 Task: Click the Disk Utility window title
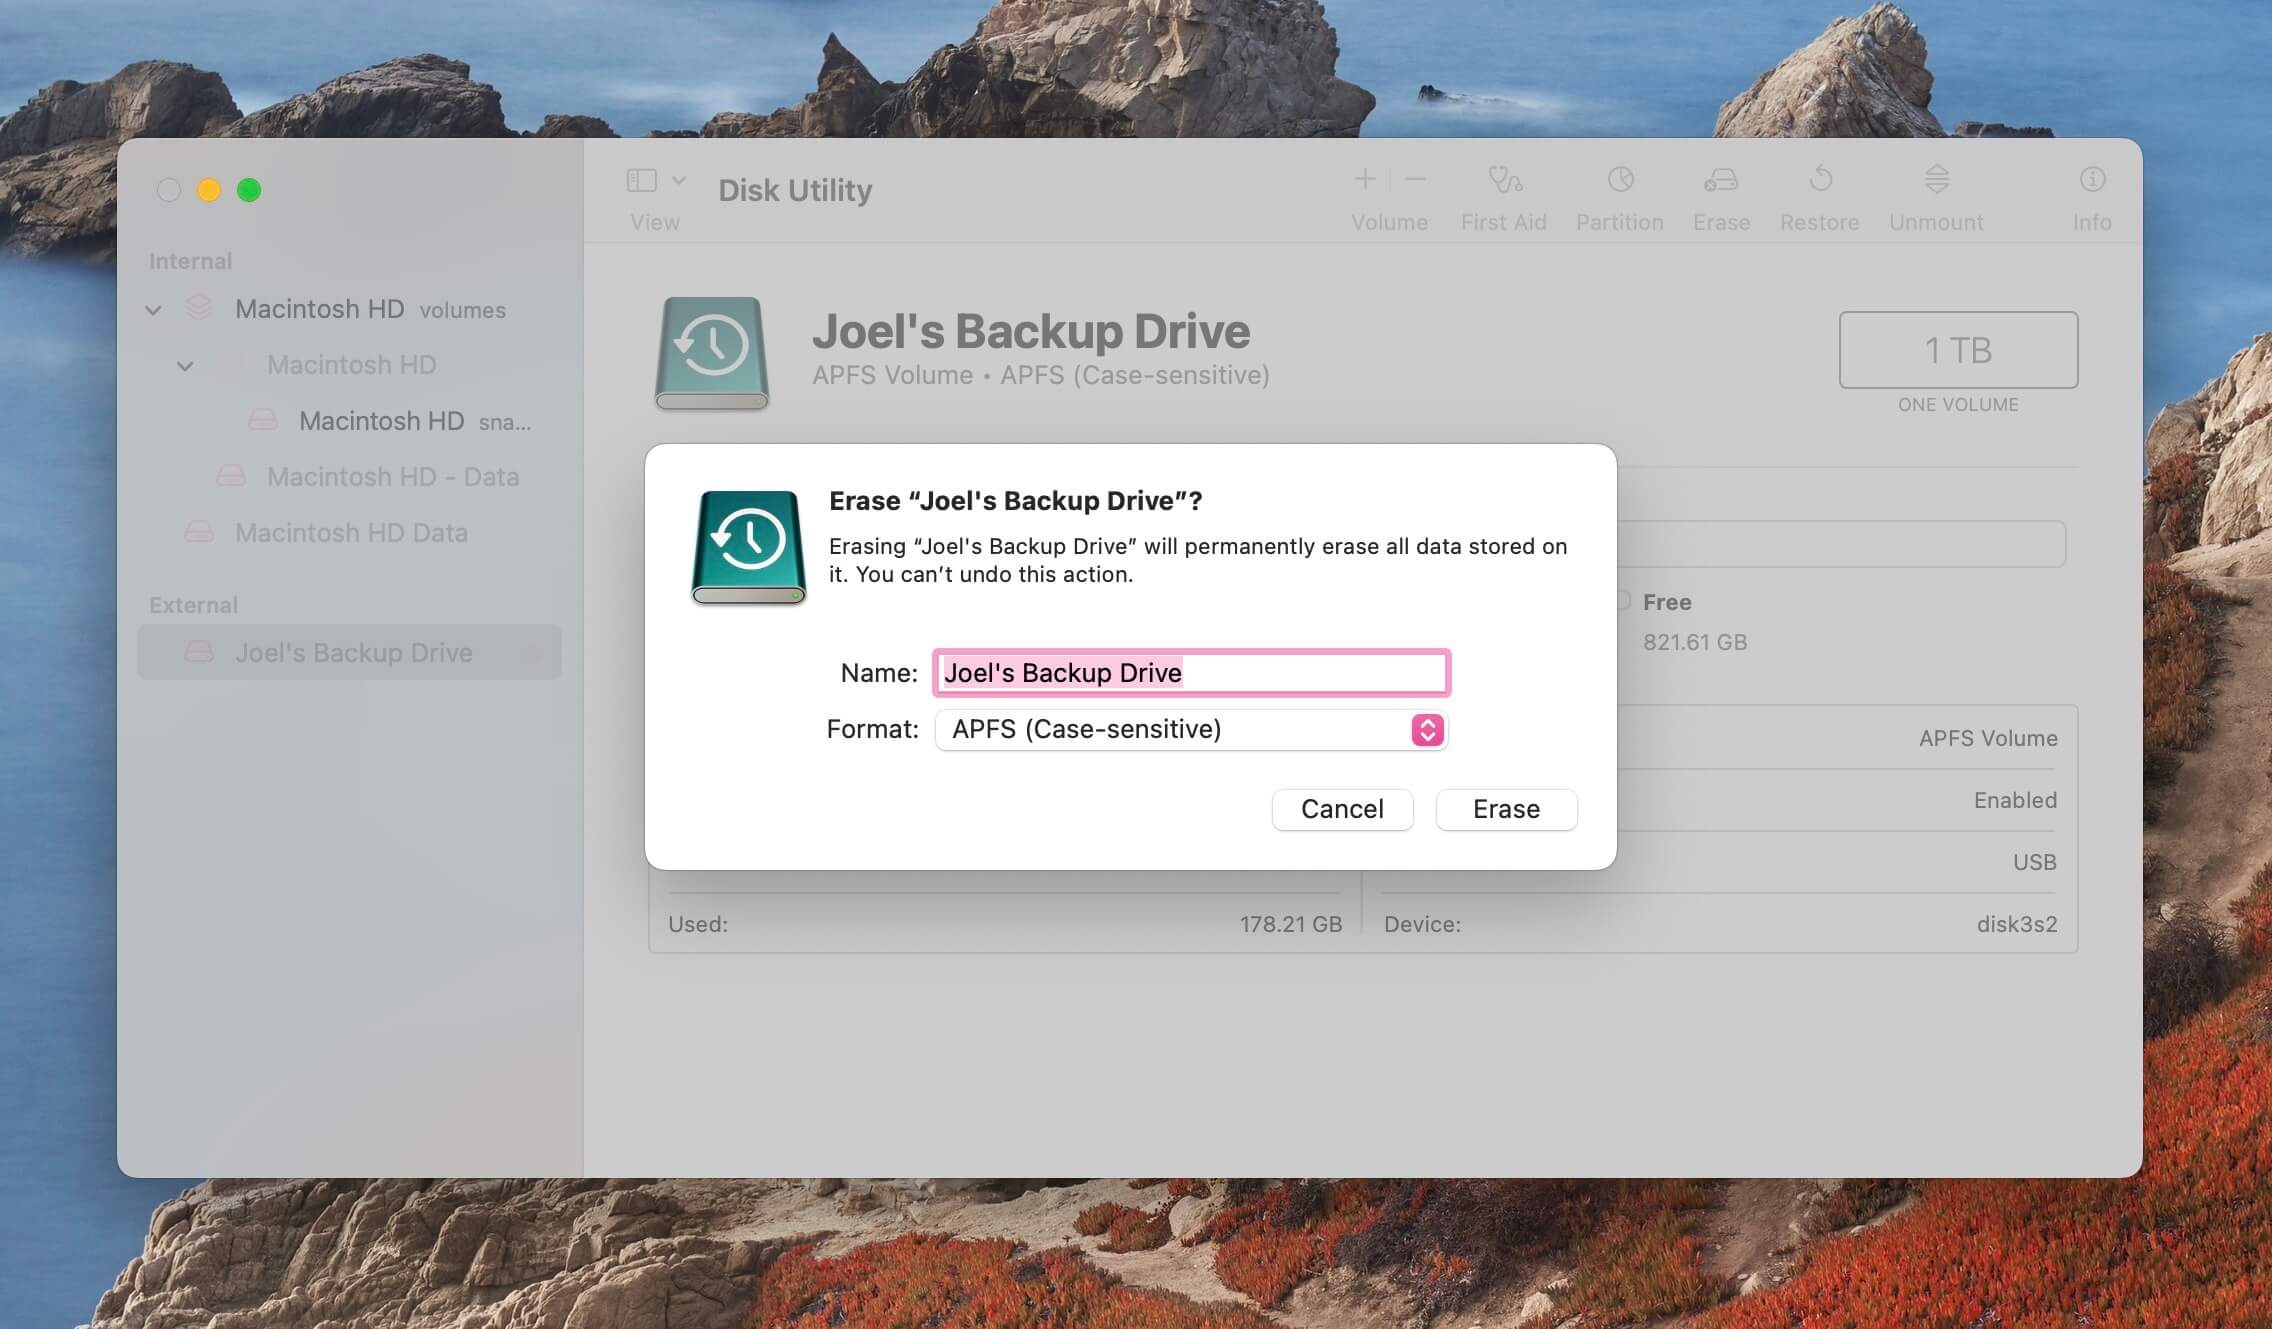pos(795,190)
